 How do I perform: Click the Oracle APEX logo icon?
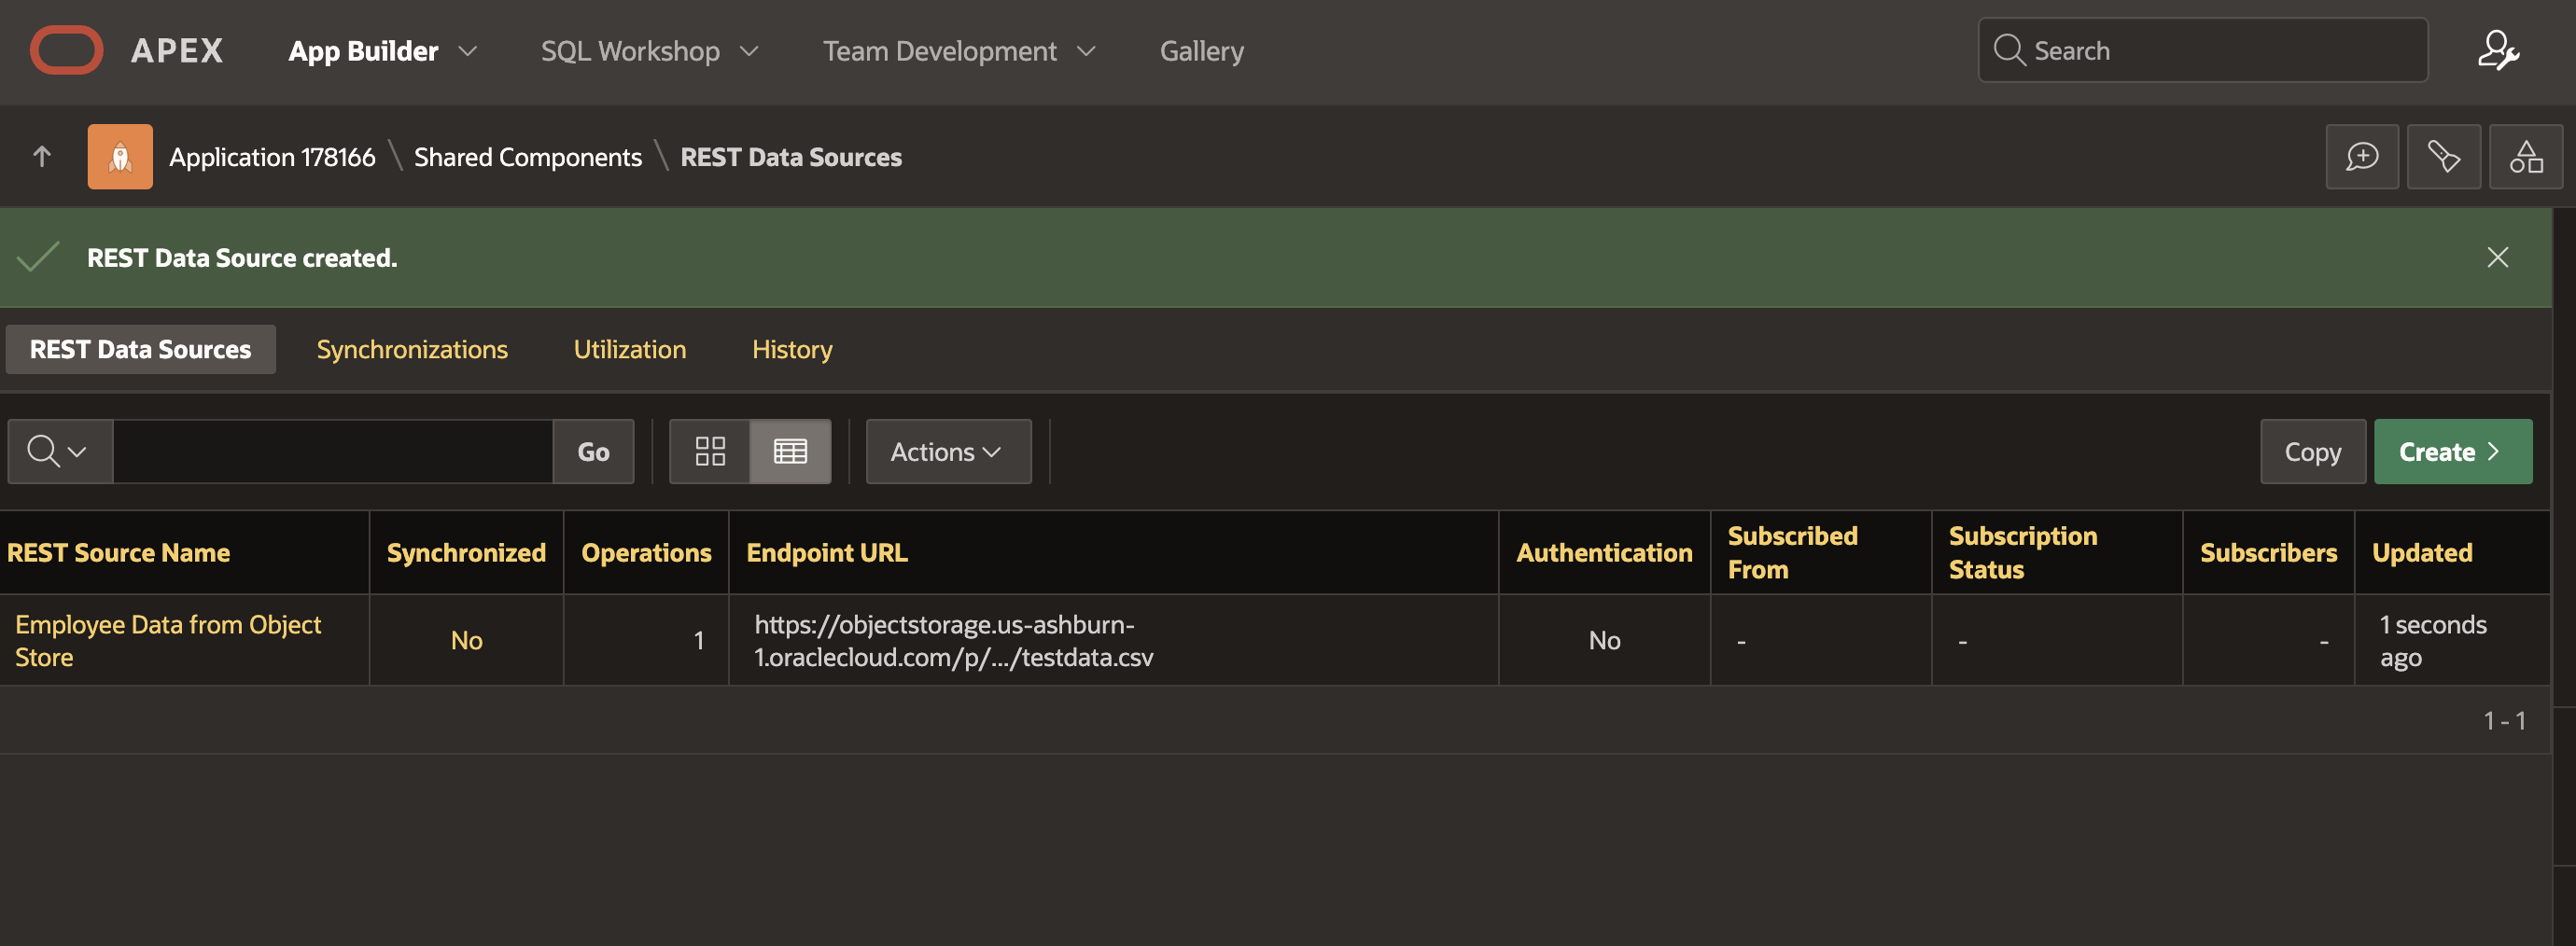(66, 50)
